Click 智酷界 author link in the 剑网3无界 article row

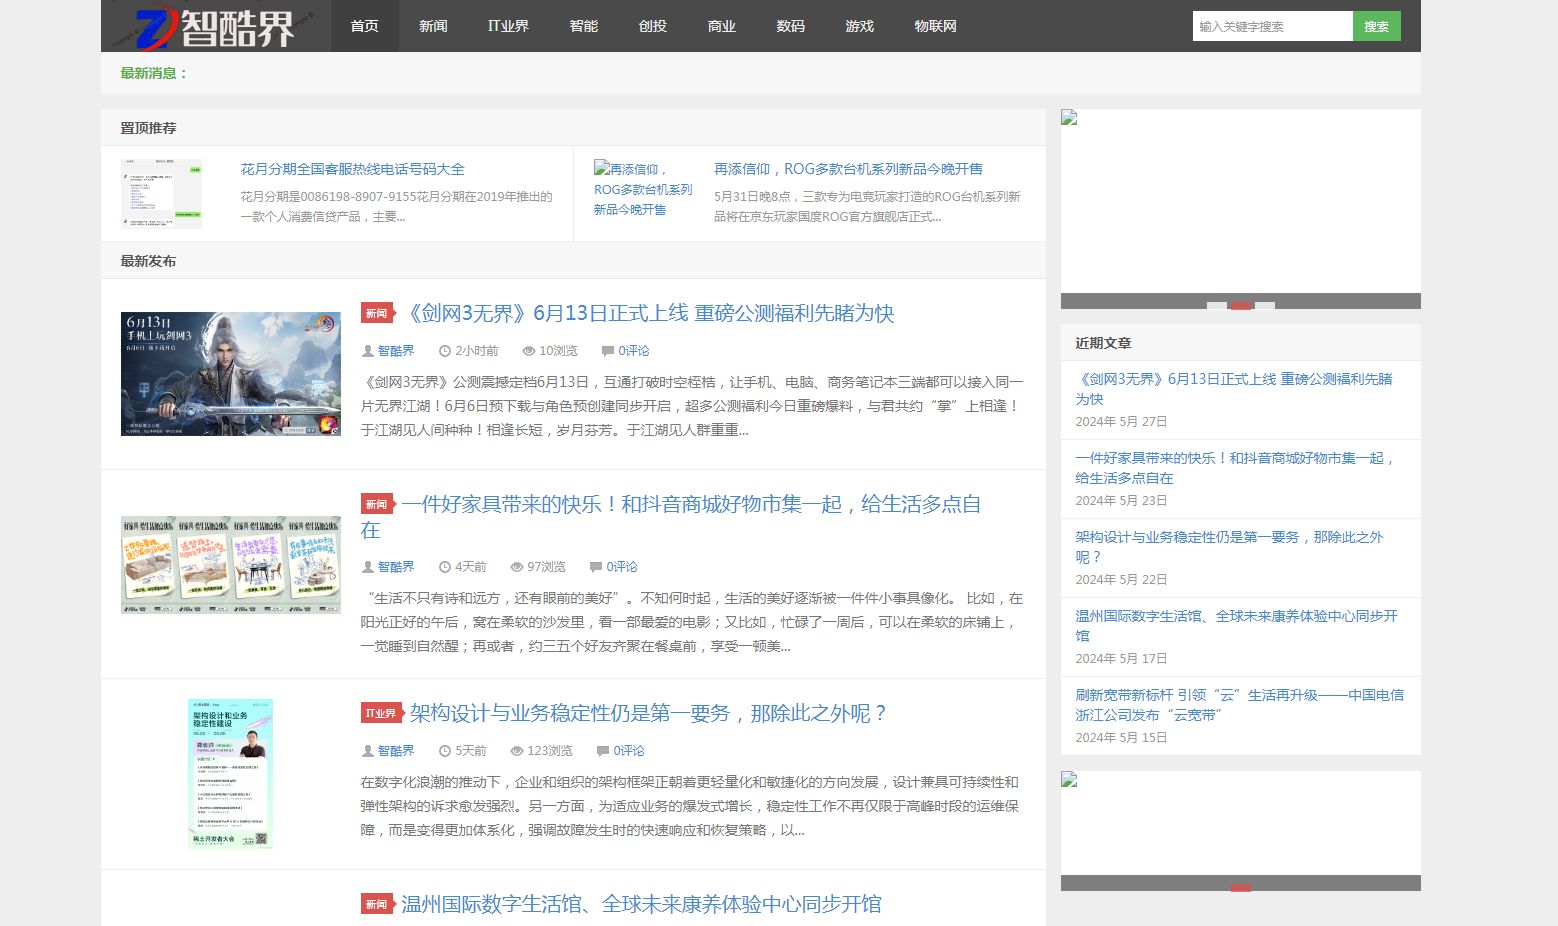click(x=396, y=351)
